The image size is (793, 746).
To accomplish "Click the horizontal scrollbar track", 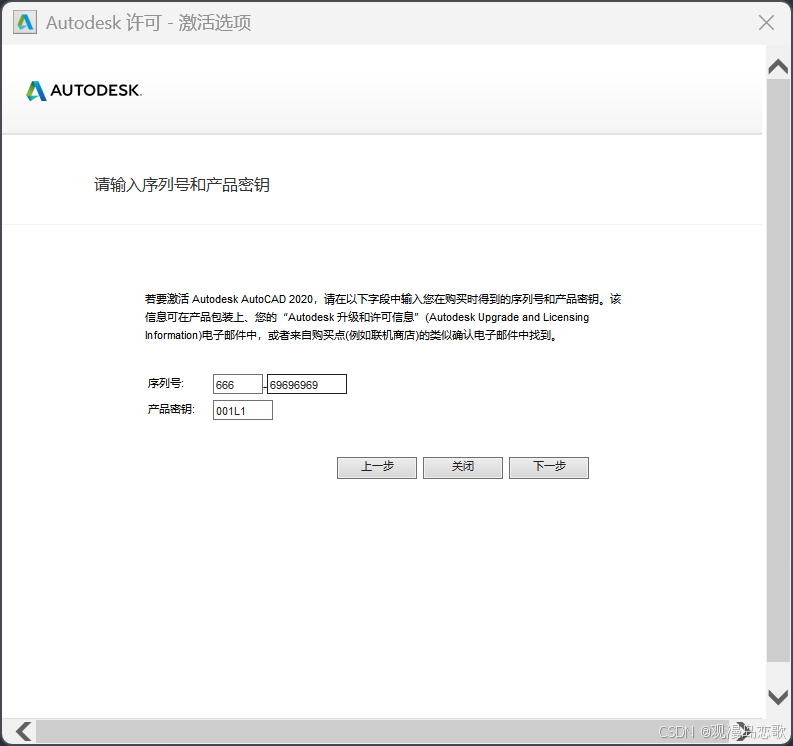I will (382, 731).
